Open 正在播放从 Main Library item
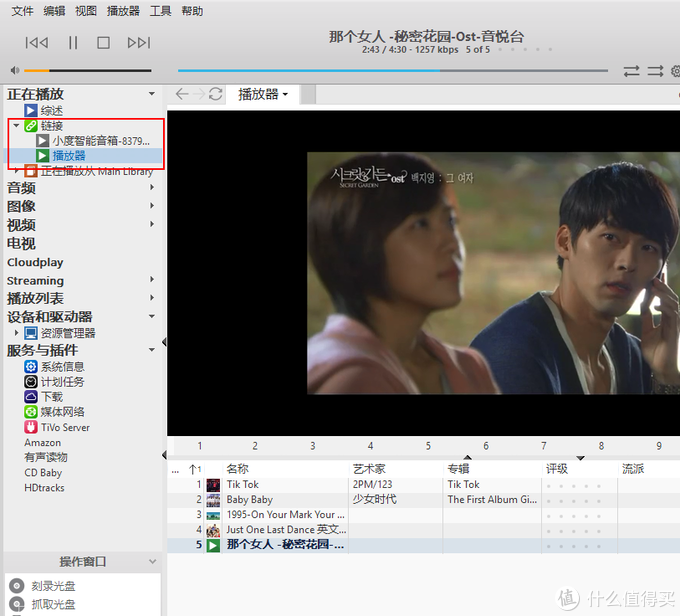Viewport: 680px width, 616px height. coord(97,171)
